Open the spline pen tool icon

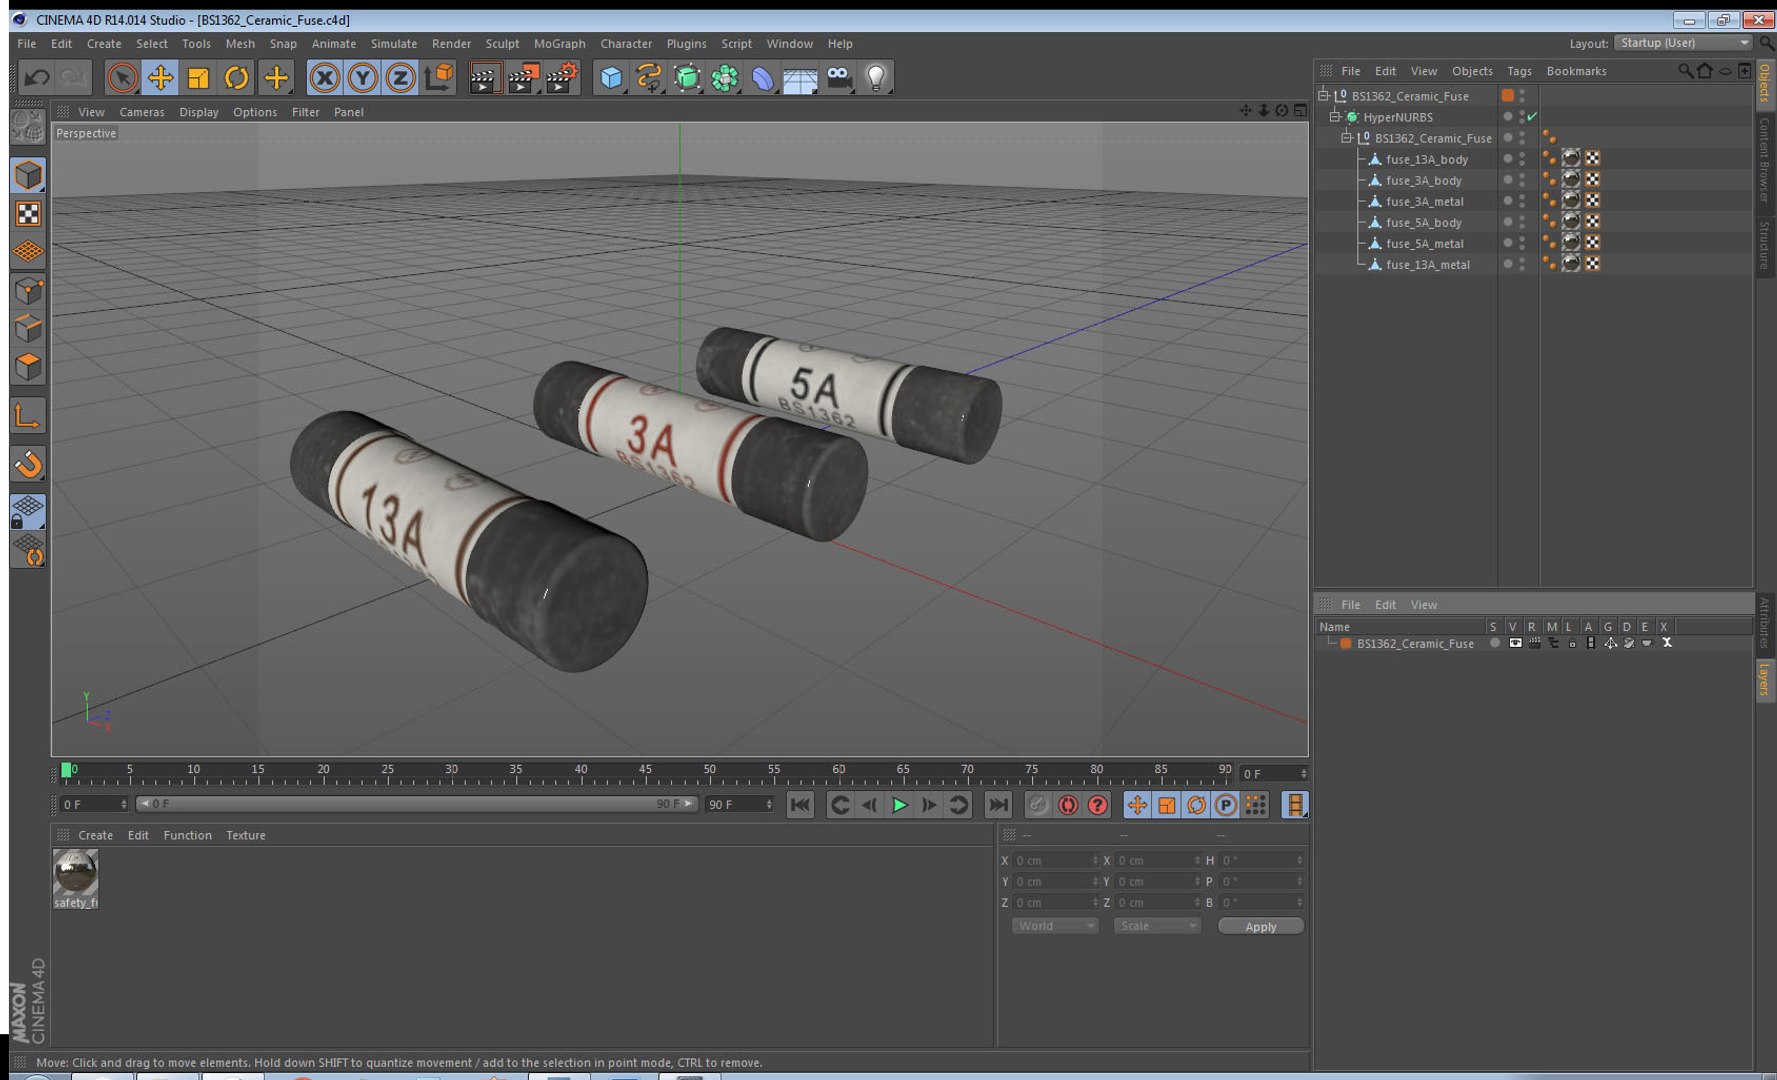point(649,77)
